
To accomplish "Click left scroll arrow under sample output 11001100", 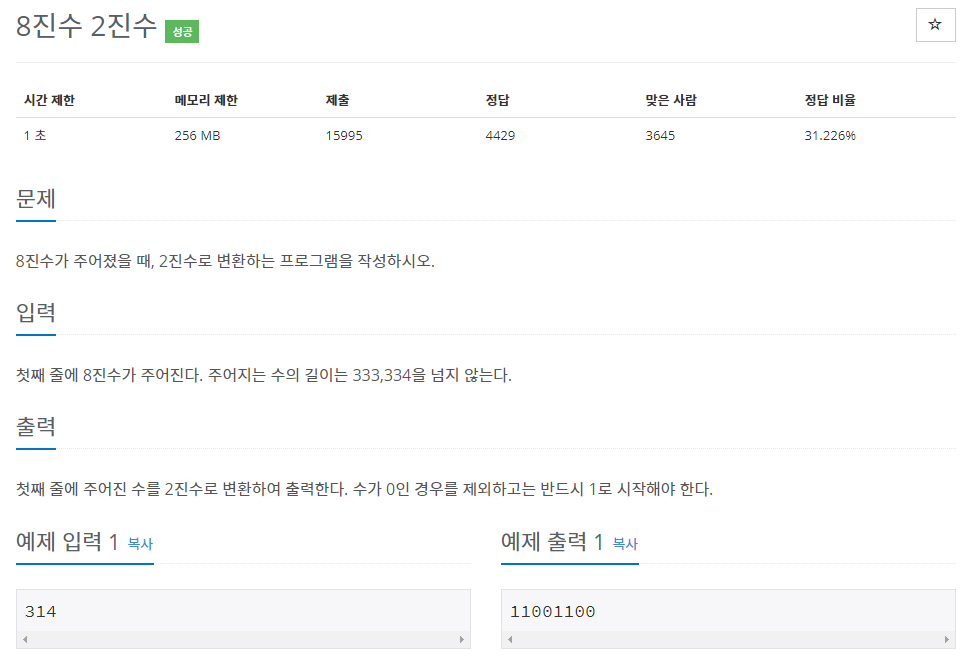I will (x=510, y=639).
